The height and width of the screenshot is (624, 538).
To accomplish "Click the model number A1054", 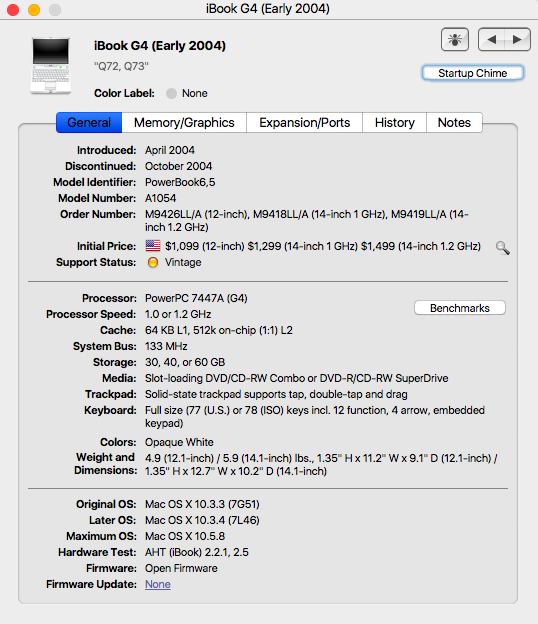I will pyautogui.click(x=160, y=198).
